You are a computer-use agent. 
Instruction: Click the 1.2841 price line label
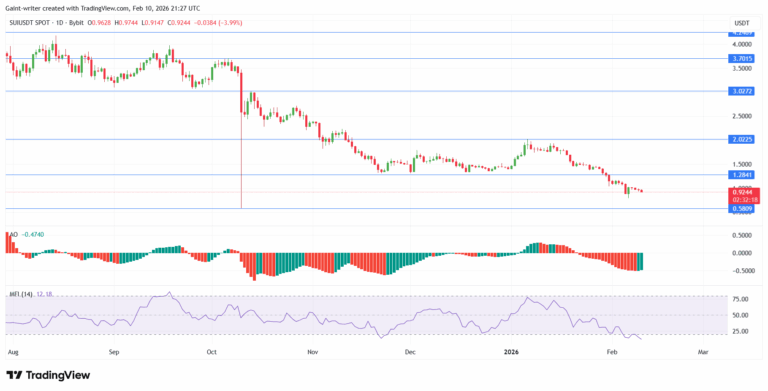coord(742,175)
